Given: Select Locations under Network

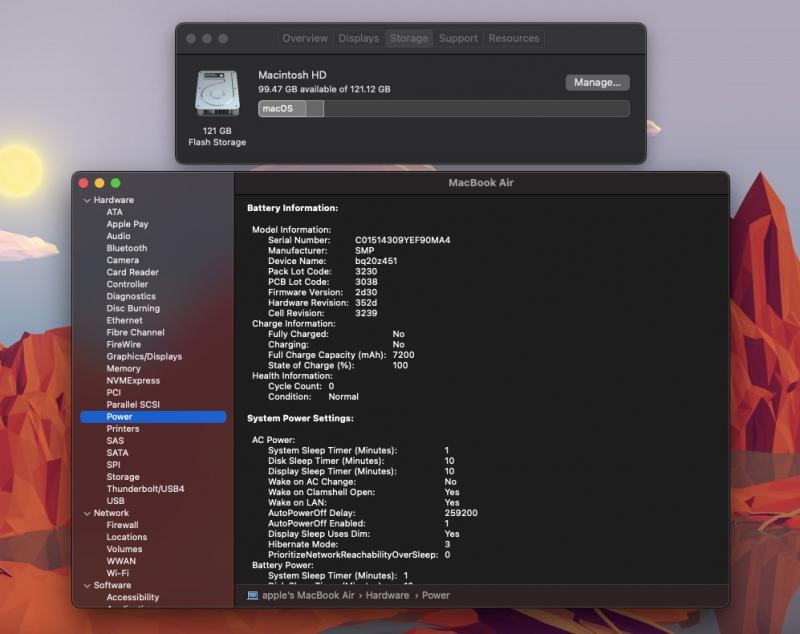Looking at the screenshot, I should (127, 537).
